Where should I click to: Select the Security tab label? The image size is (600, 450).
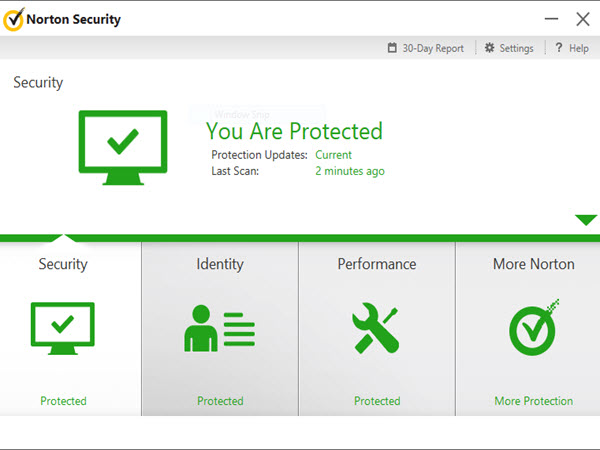[63, 264]
